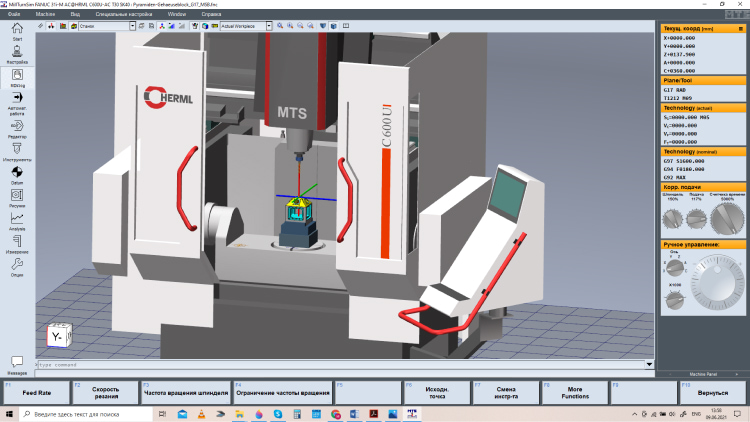Click F4 Ограничение частоты вращения button
The image size is (750, 422).
point(283,392)
